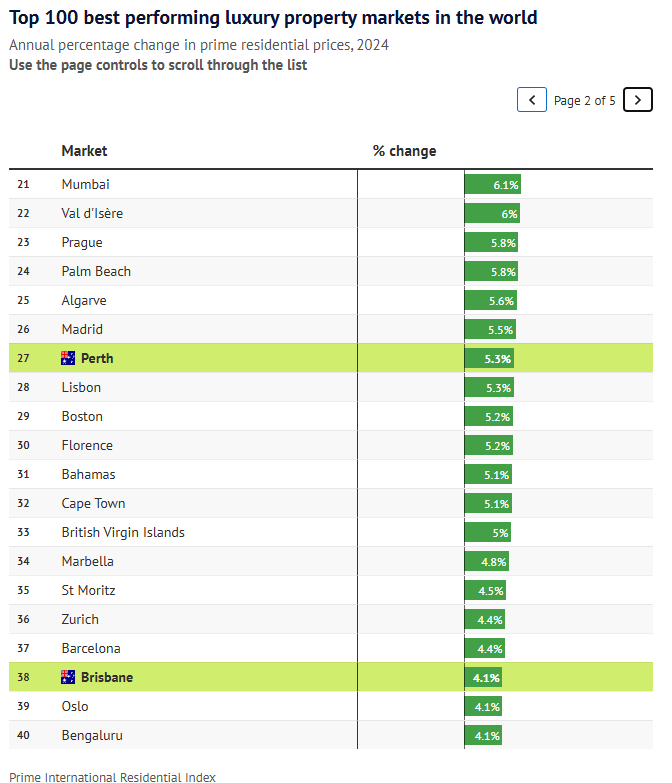Select the Lisbon row
Viewport: 672px width, 783px height.
(331, 388)
